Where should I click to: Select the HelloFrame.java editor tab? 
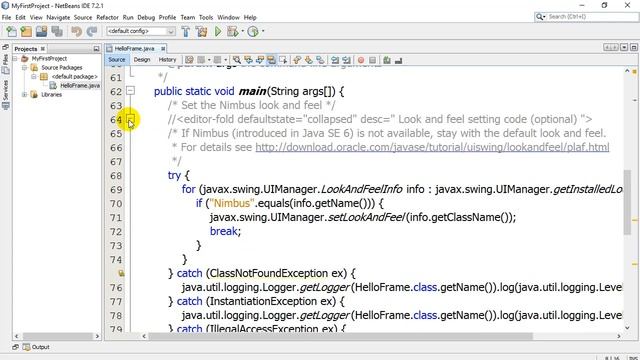click(134, 49)
